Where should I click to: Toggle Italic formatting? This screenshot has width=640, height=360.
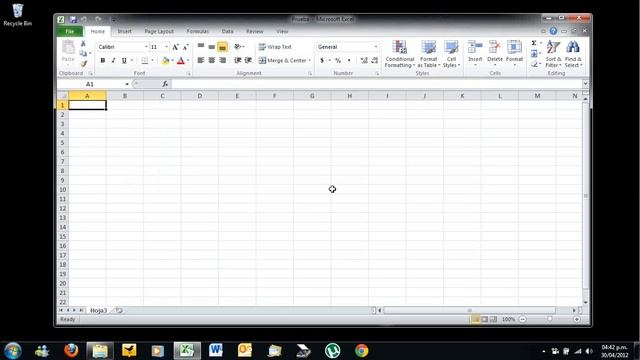point(113,60)
